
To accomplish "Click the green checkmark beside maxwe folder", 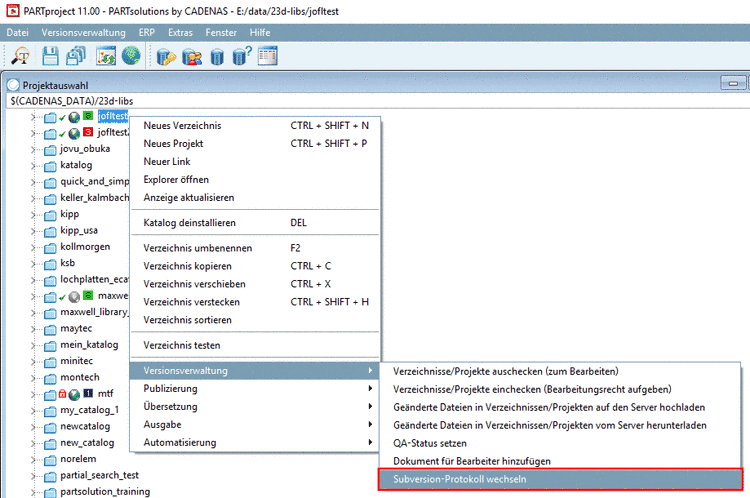I will pyautogui.click(x=62, y=298).
